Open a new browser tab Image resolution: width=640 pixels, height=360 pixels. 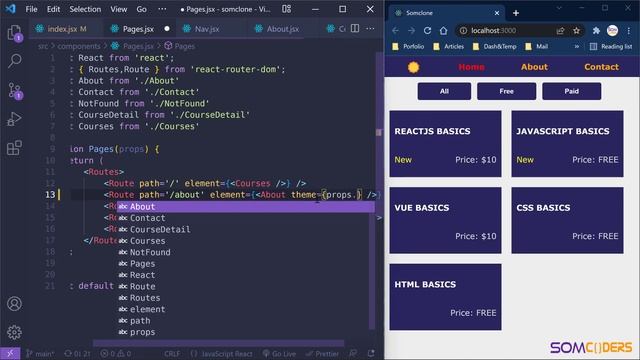pyautogui.click(x=516, y=13)
